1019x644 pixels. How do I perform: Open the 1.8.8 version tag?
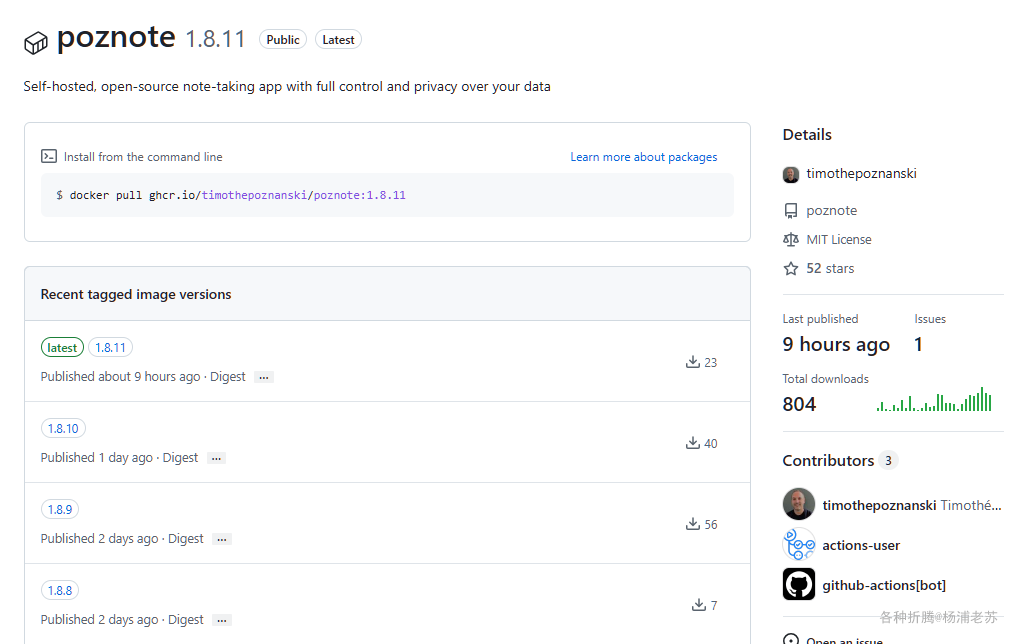coord(60,590)
